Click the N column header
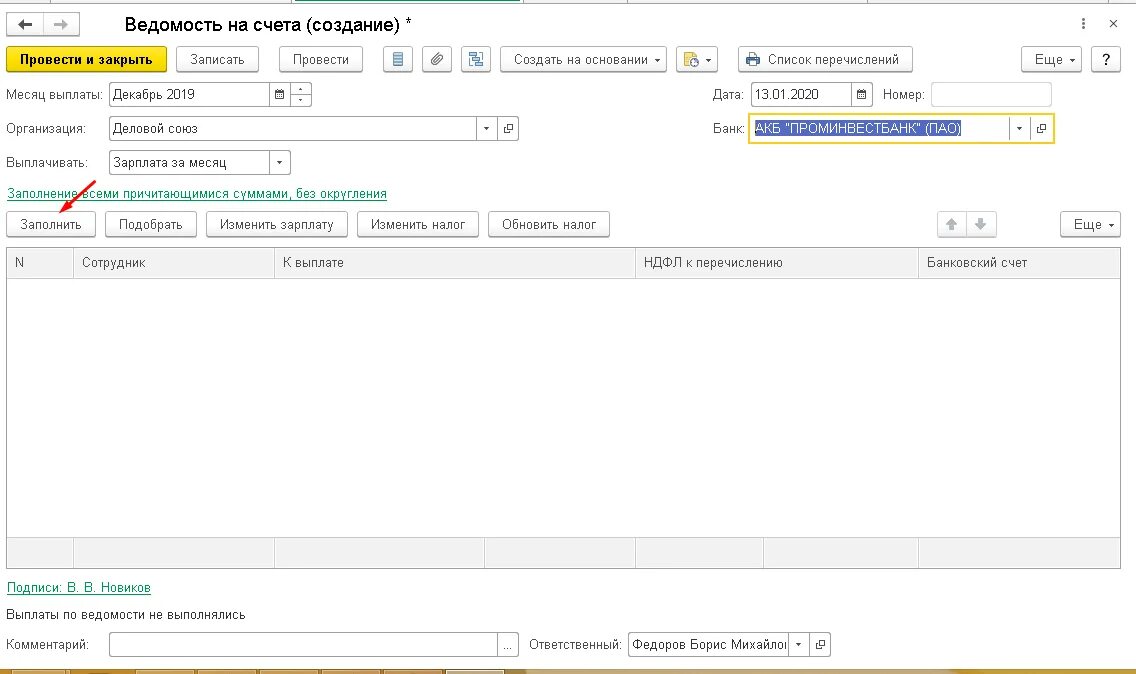 [40, 263]
